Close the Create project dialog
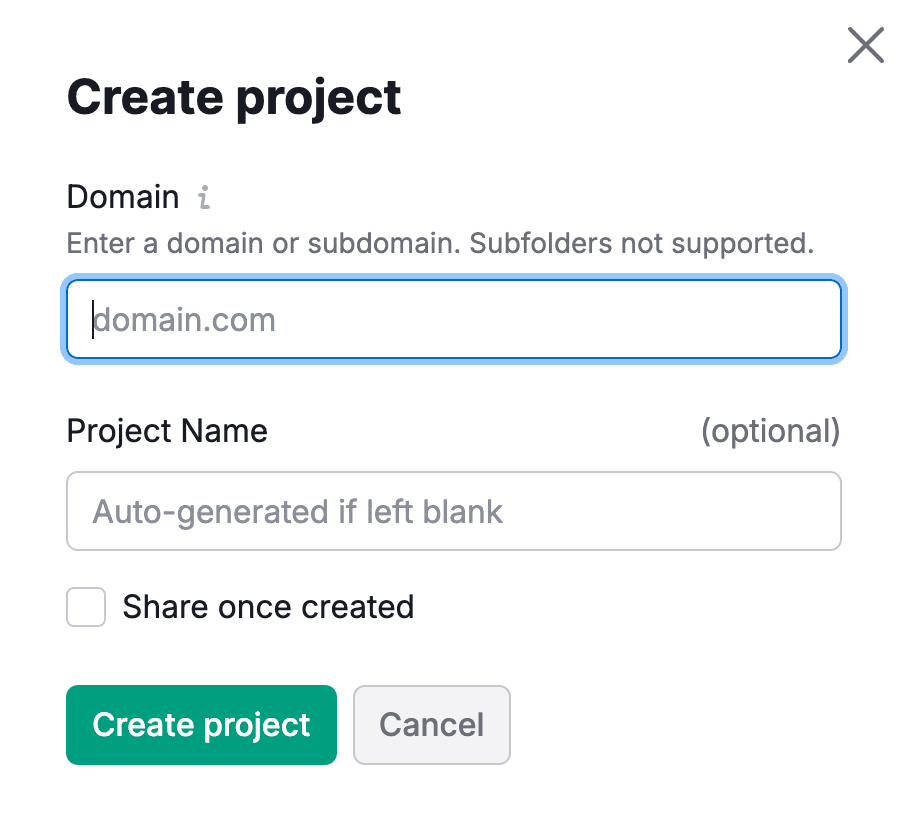 click(865, 46)
